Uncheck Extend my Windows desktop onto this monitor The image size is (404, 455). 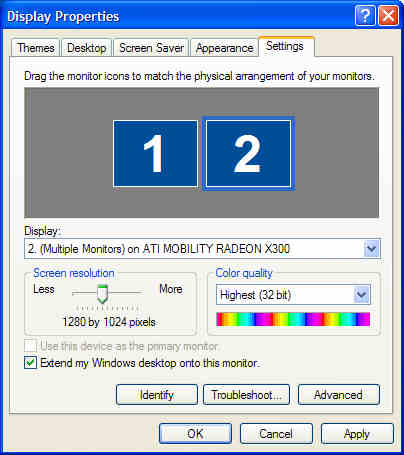[x=30, y=363]
